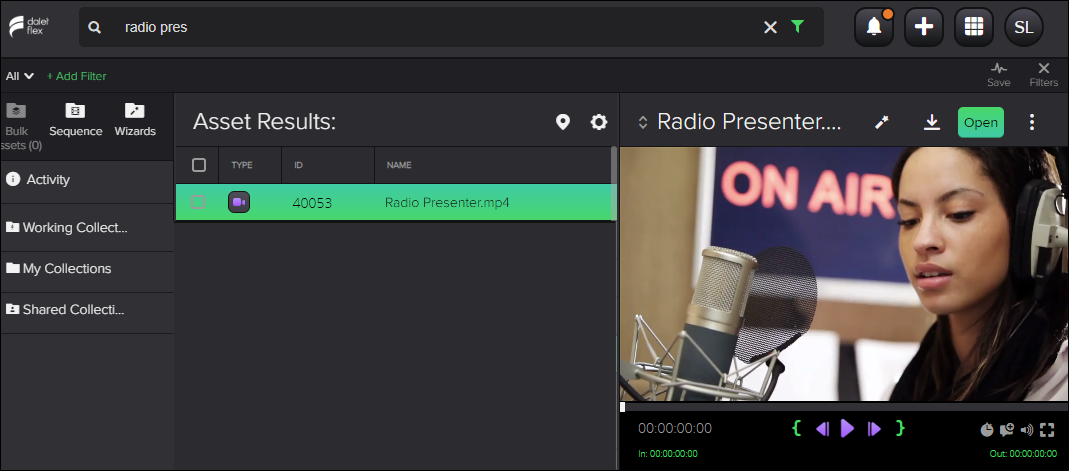Viewport: 1069px width, 471px height.
Task: Click the location pin in Asset Results
Action: (x=563, y=122)
